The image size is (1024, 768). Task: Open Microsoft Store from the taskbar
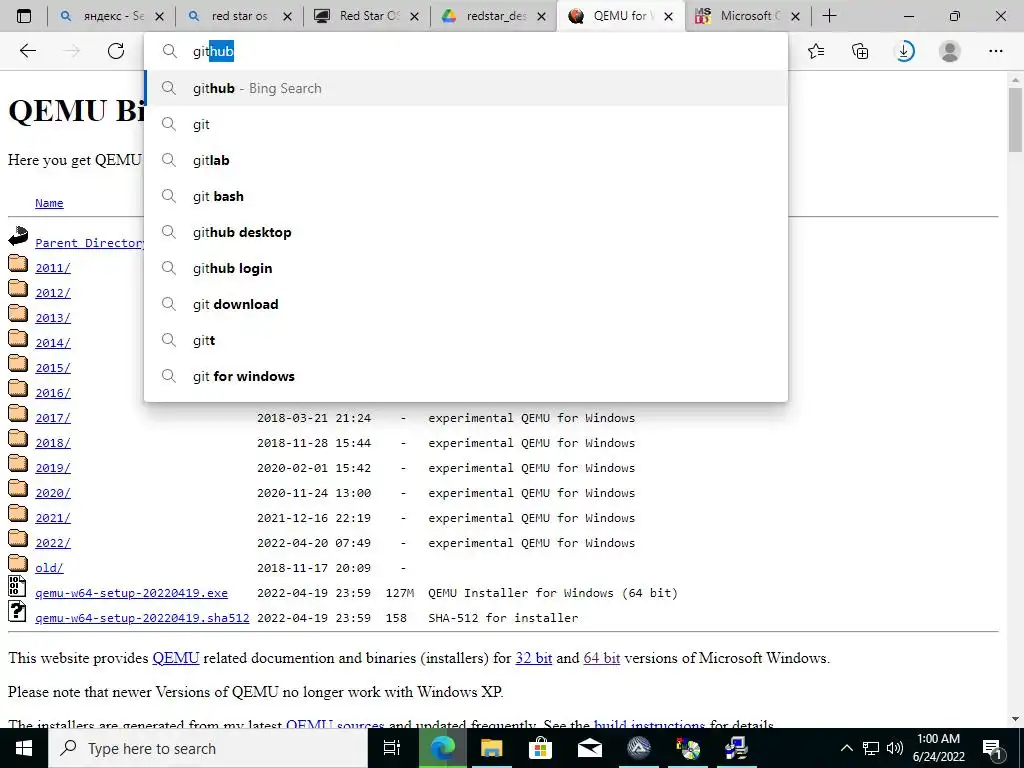pos(540,748)
